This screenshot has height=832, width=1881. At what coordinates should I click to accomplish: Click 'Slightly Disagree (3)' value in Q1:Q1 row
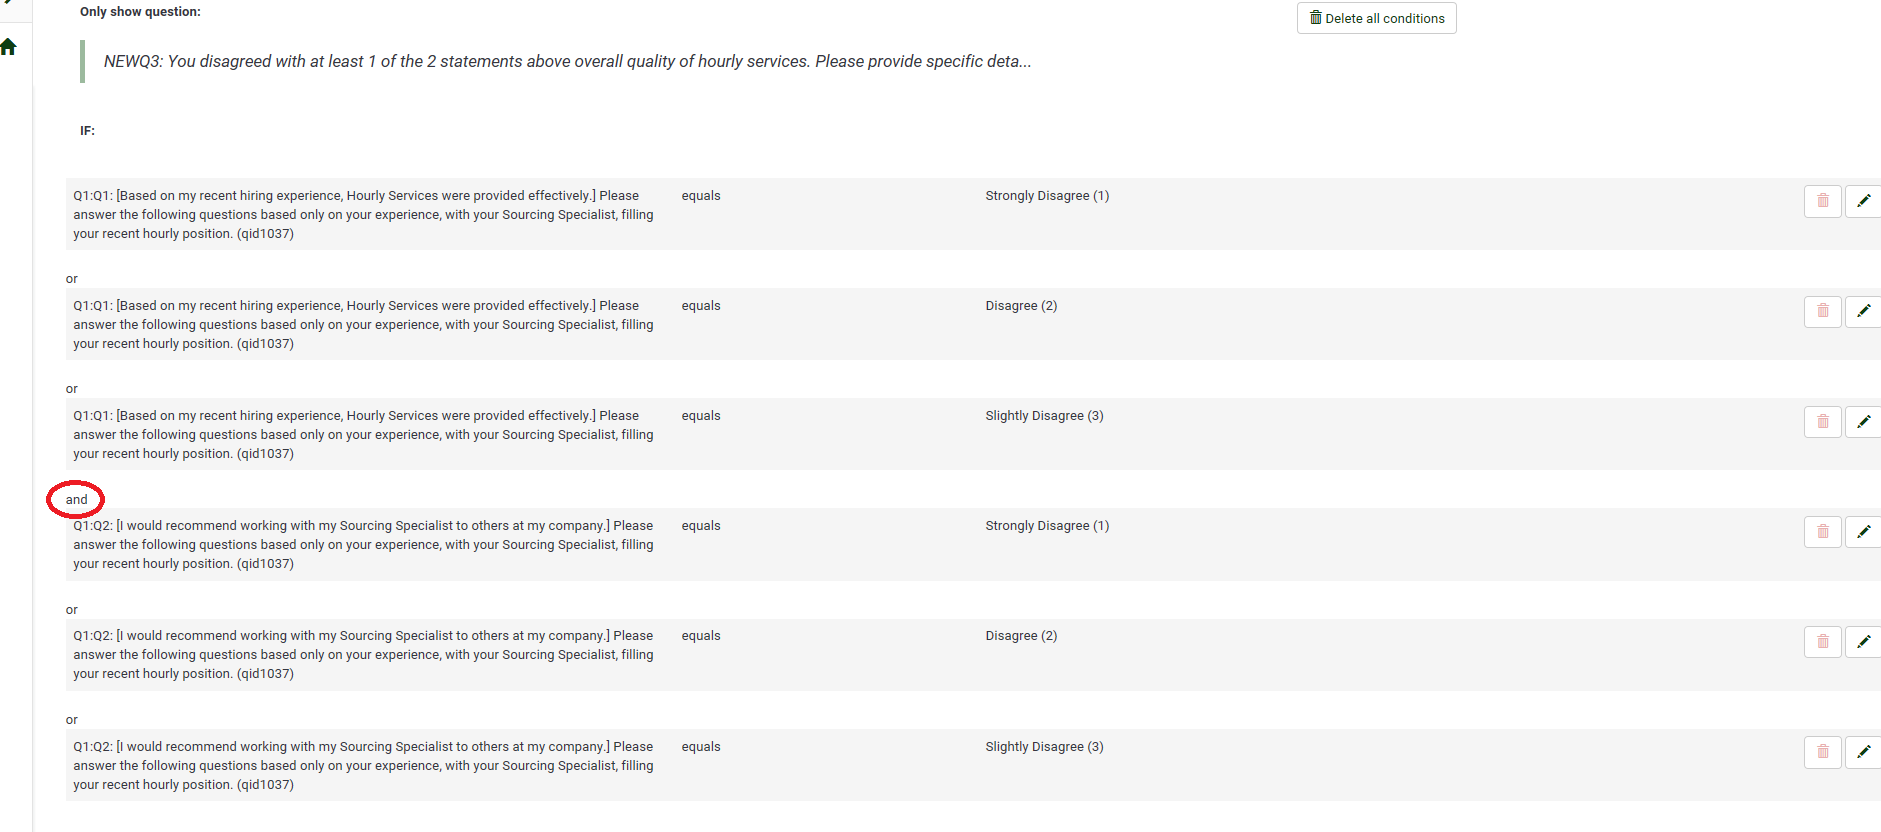(1044, 416)
